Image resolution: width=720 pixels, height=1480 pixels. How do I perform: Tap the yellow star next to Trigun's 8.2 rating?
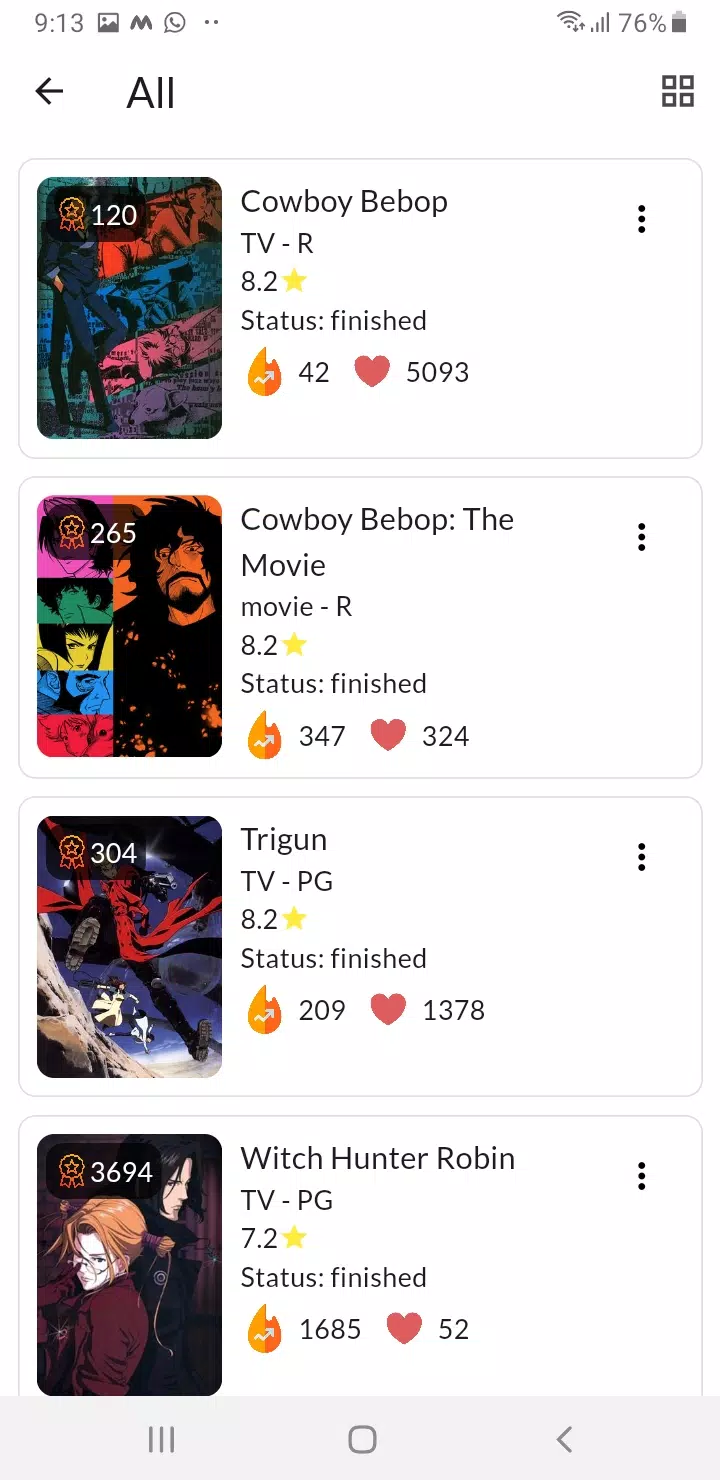[294, 918]
